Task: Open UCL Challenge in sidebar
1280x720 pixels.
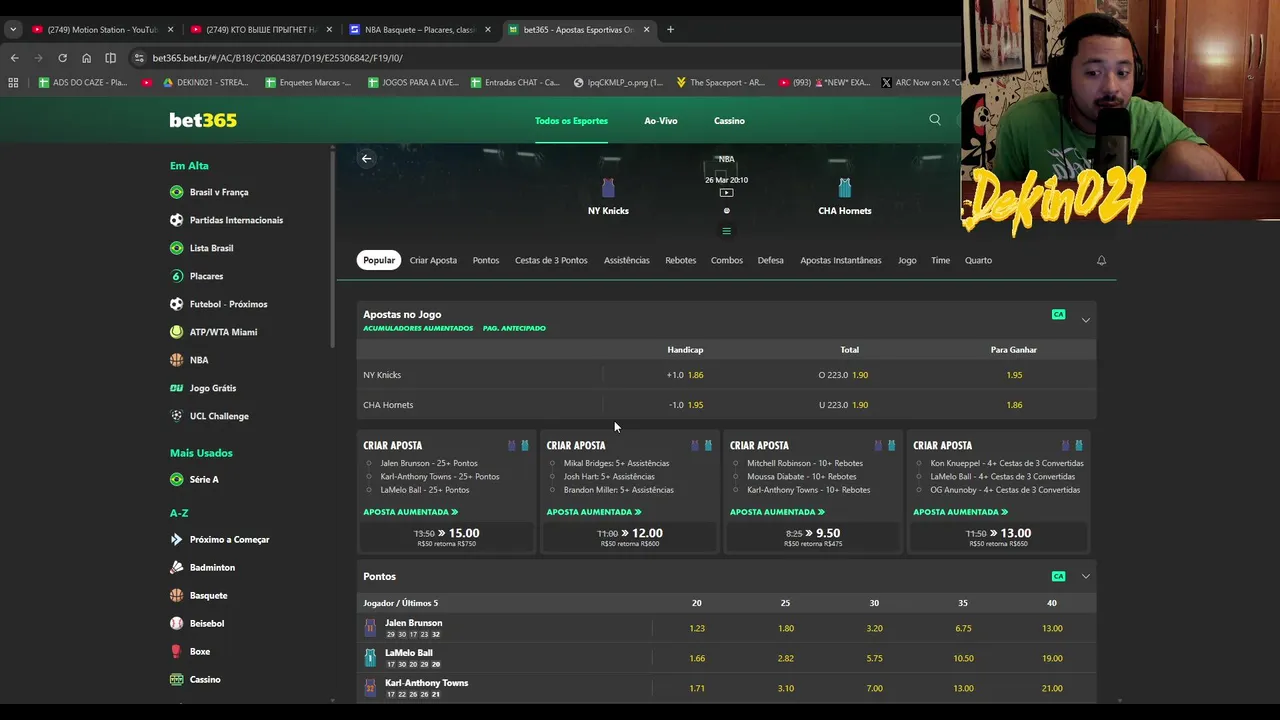Action: 219,416
